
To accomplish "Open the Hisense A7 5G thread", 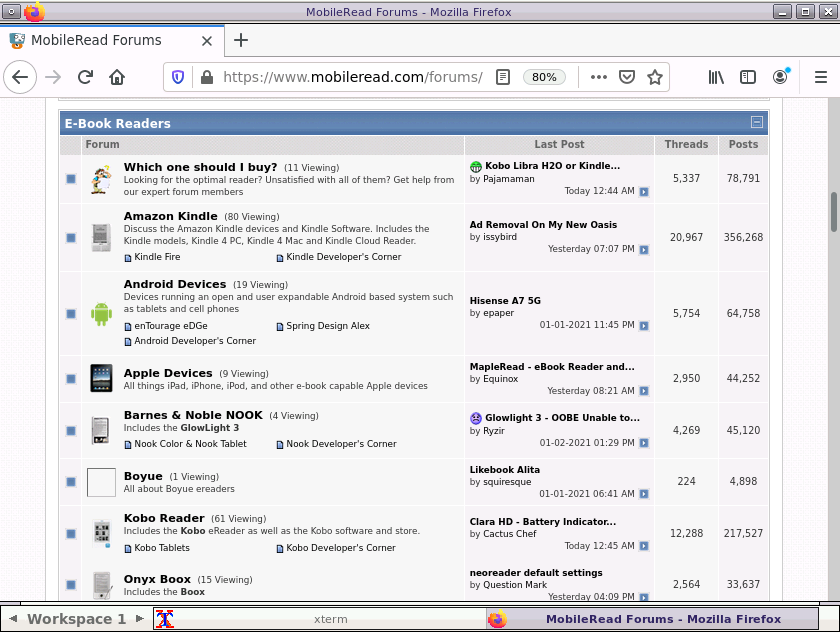I will (505, 300).
